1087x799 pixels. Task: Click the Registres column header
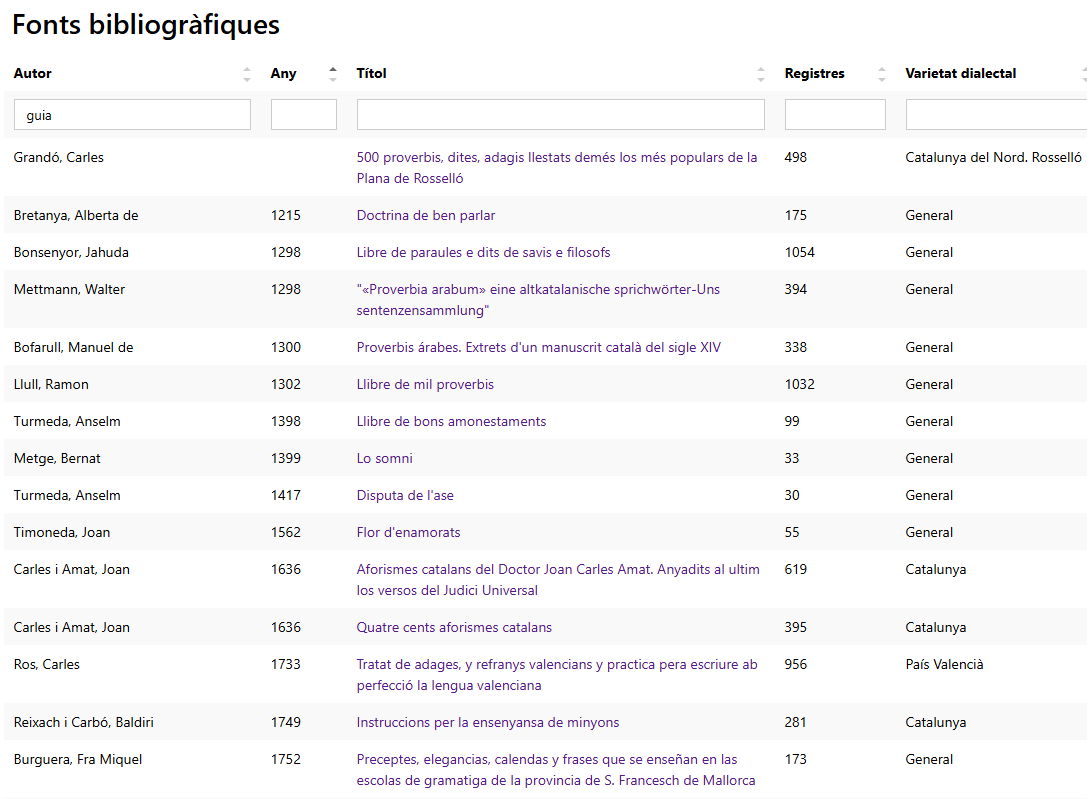tap(815, 73)
